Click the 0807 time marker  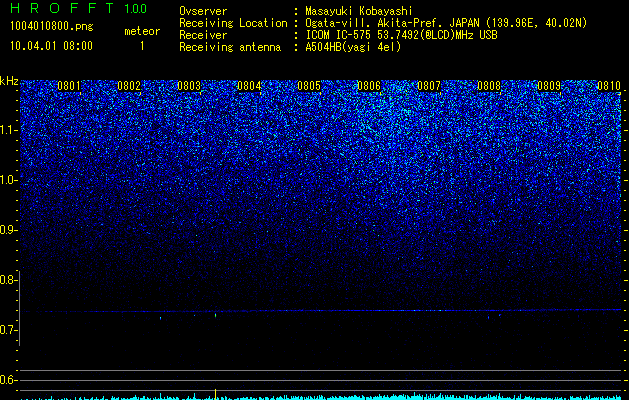point(429,86)
